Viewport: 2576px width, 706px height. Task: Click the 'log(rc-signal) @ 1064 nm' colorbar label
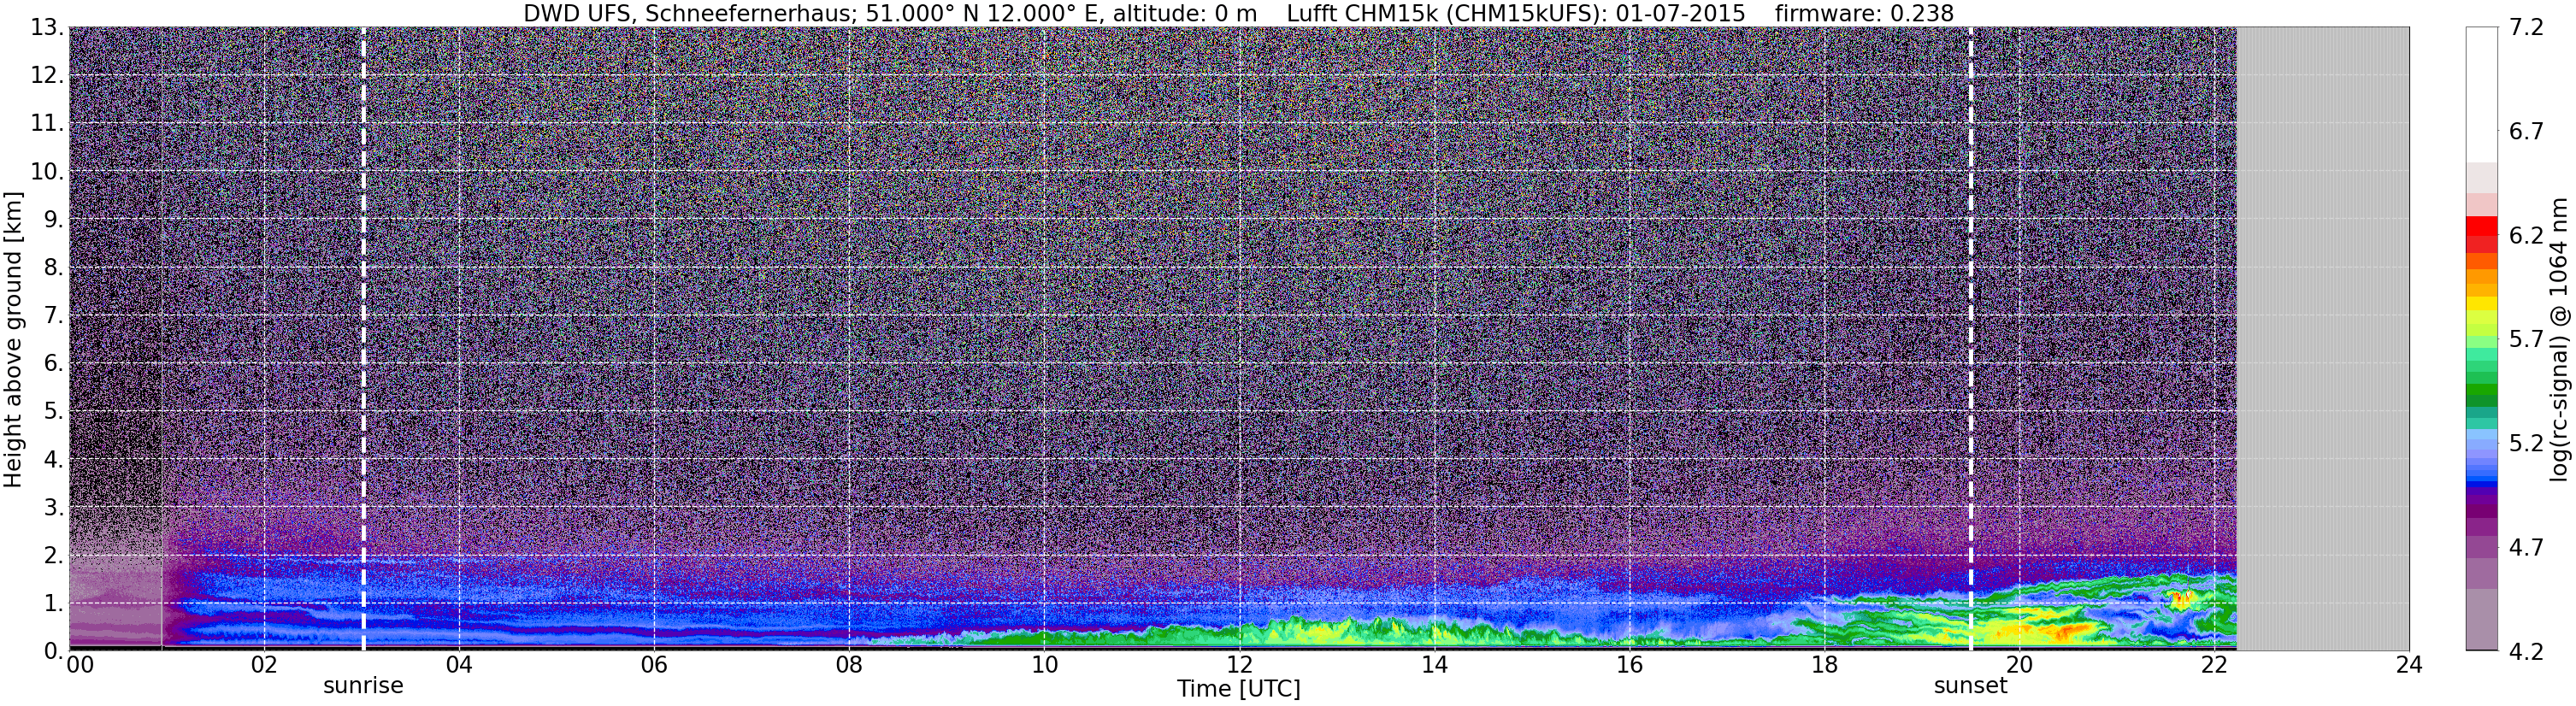click(x=2559, y=339)
